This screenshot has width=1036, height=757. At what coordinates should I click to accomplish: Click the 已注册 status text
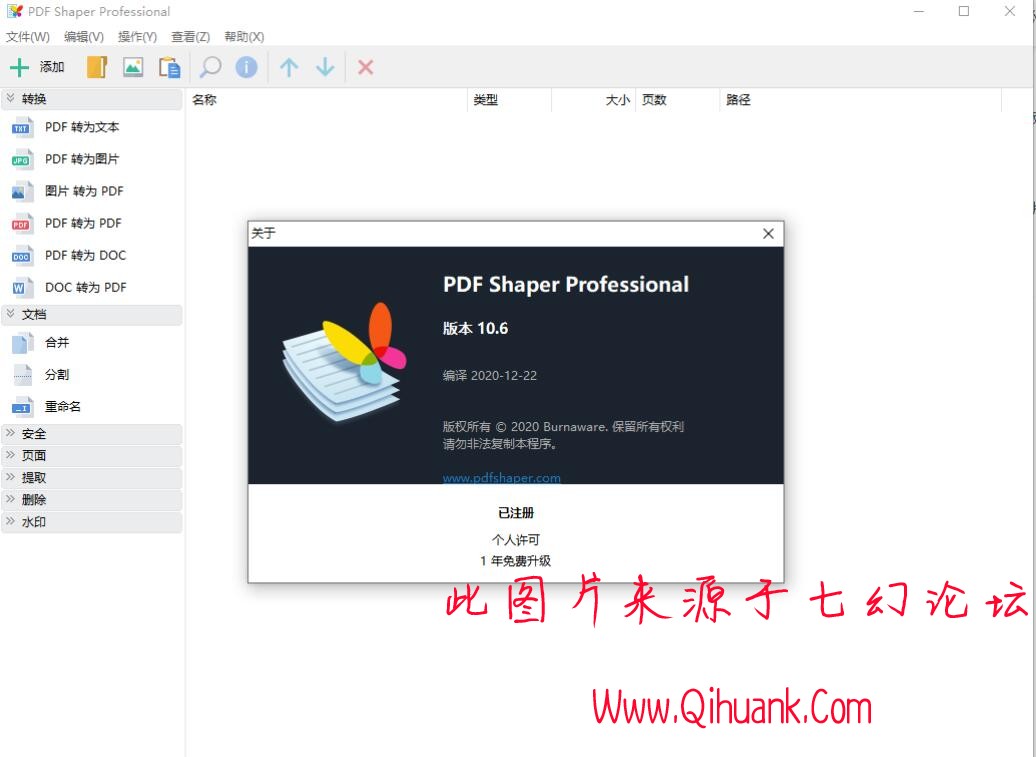pyautogui.click(x=515, y=513)
